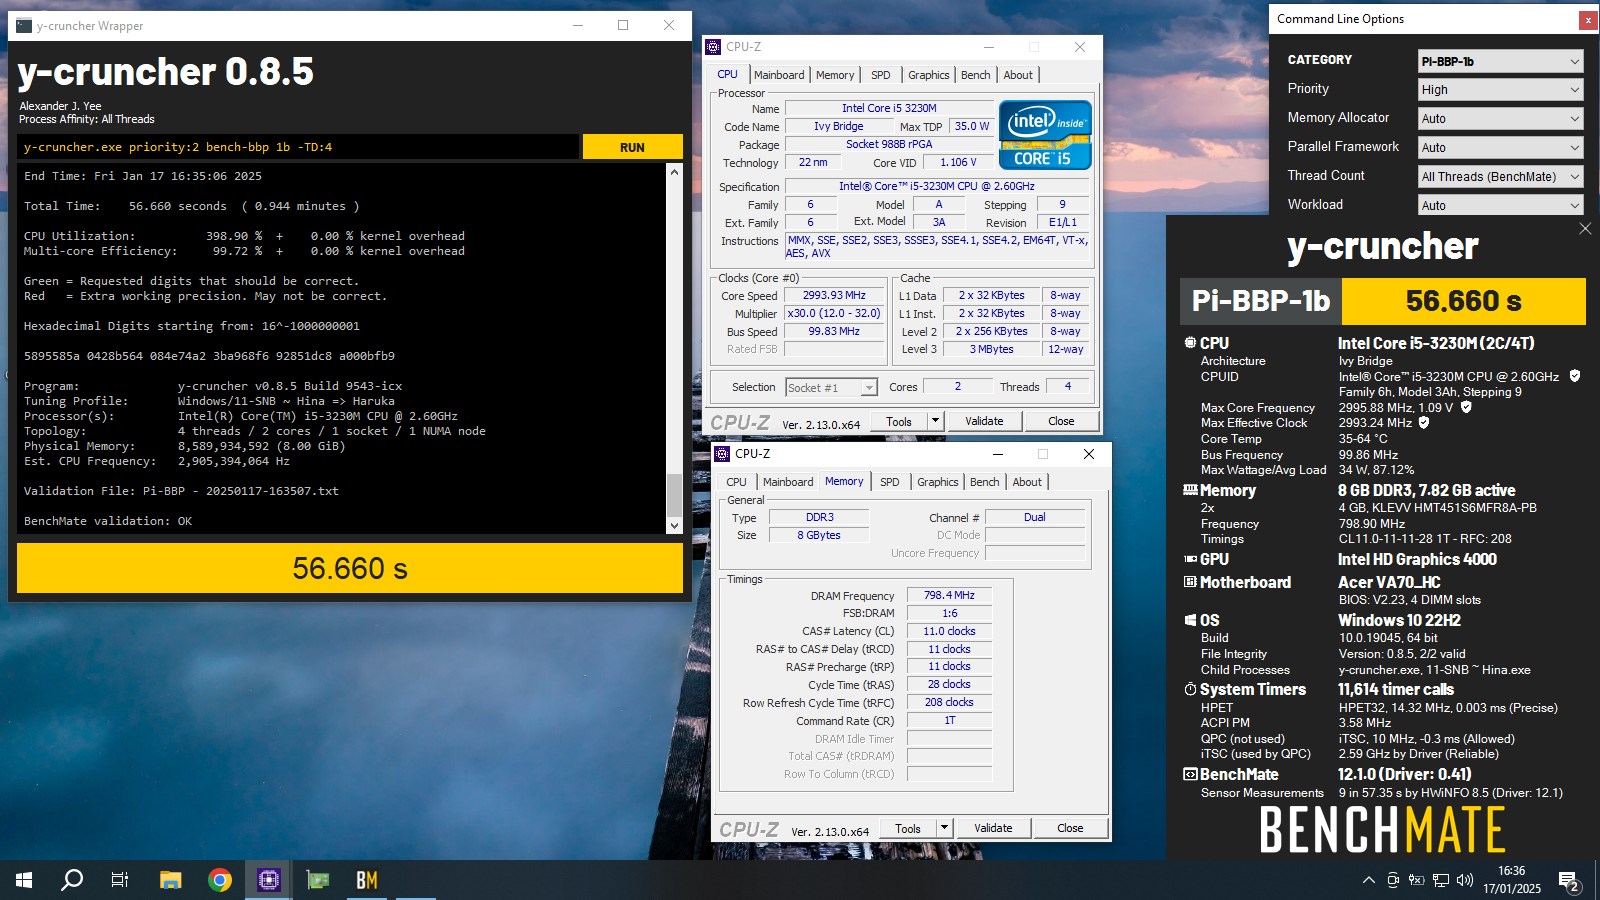The height and width of the screenshot is (900, 1600).
Task: Click Pi-BBP-1b 56.660 s result banner
Action: pyautogui.click(x=1383, y=301)
